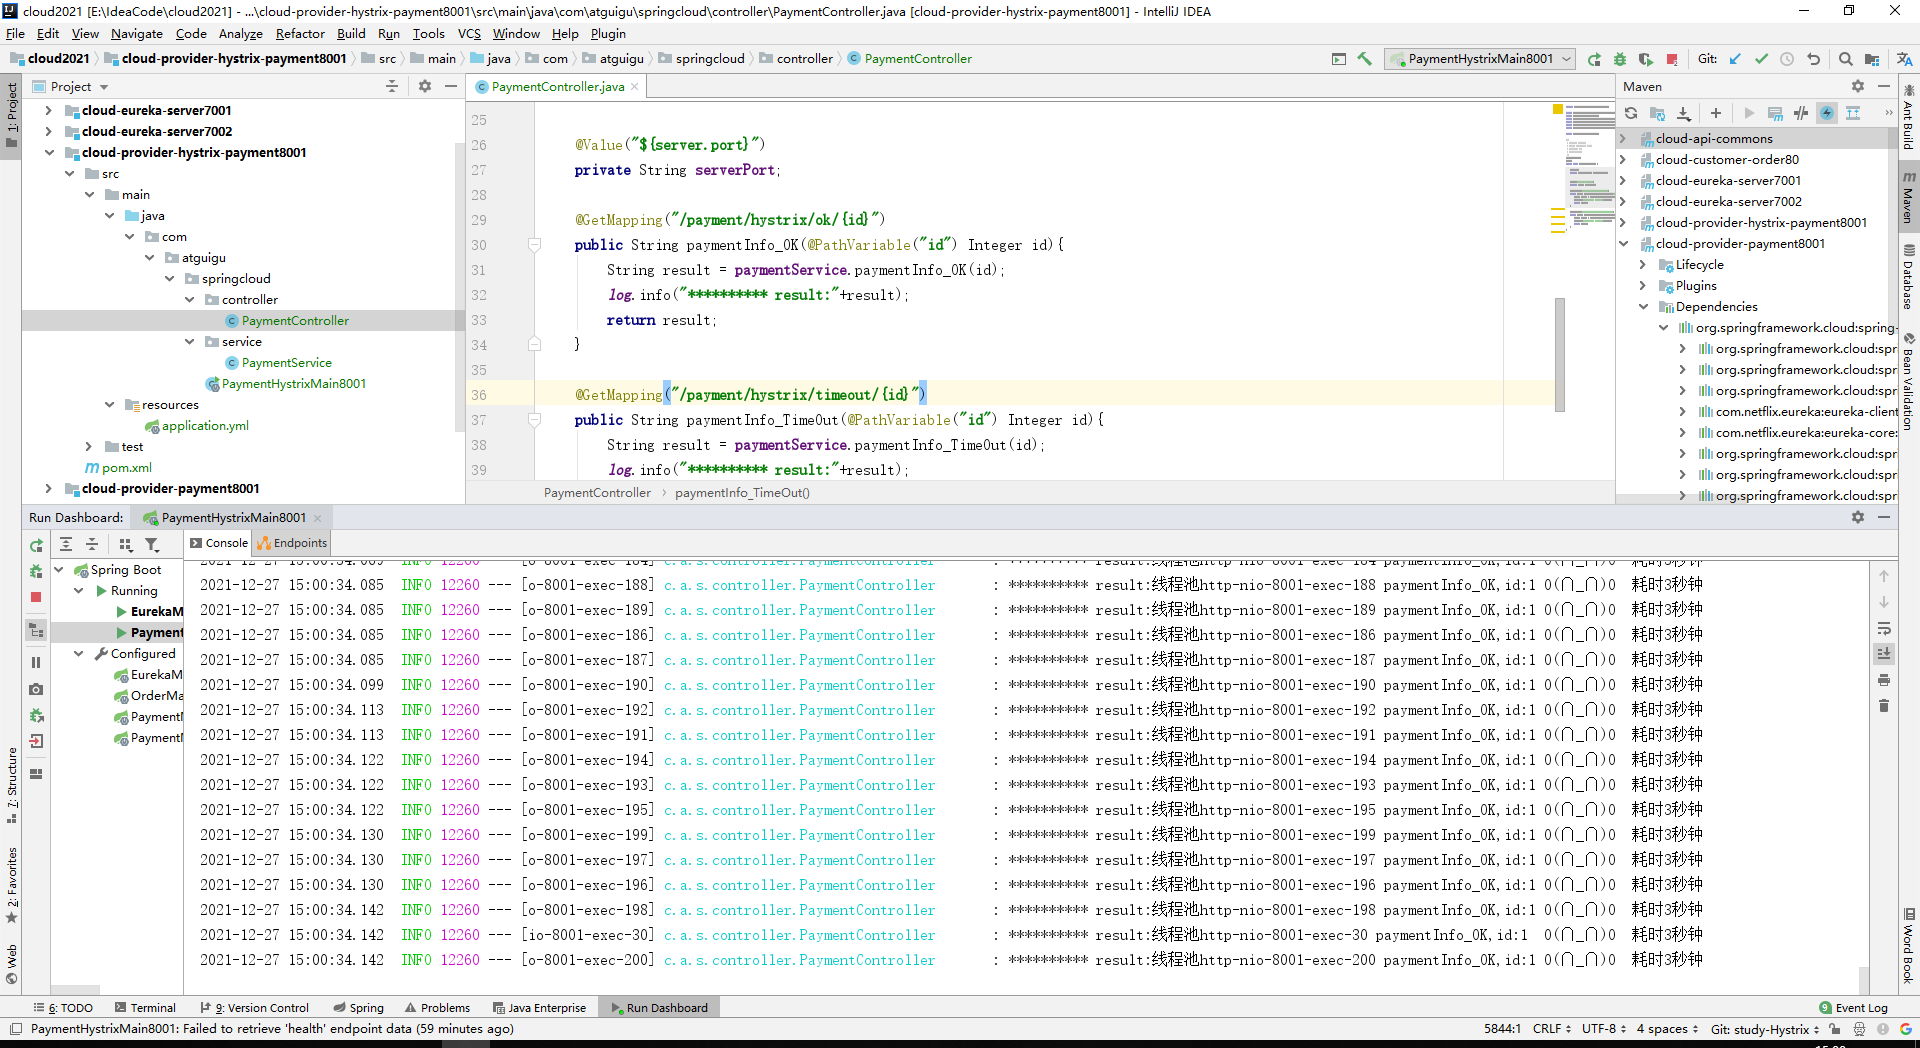The width and height of the screenshot is (1920, 1048).
Task: Open Run Dashboard Group By icon
Action: tap(126, 544)
